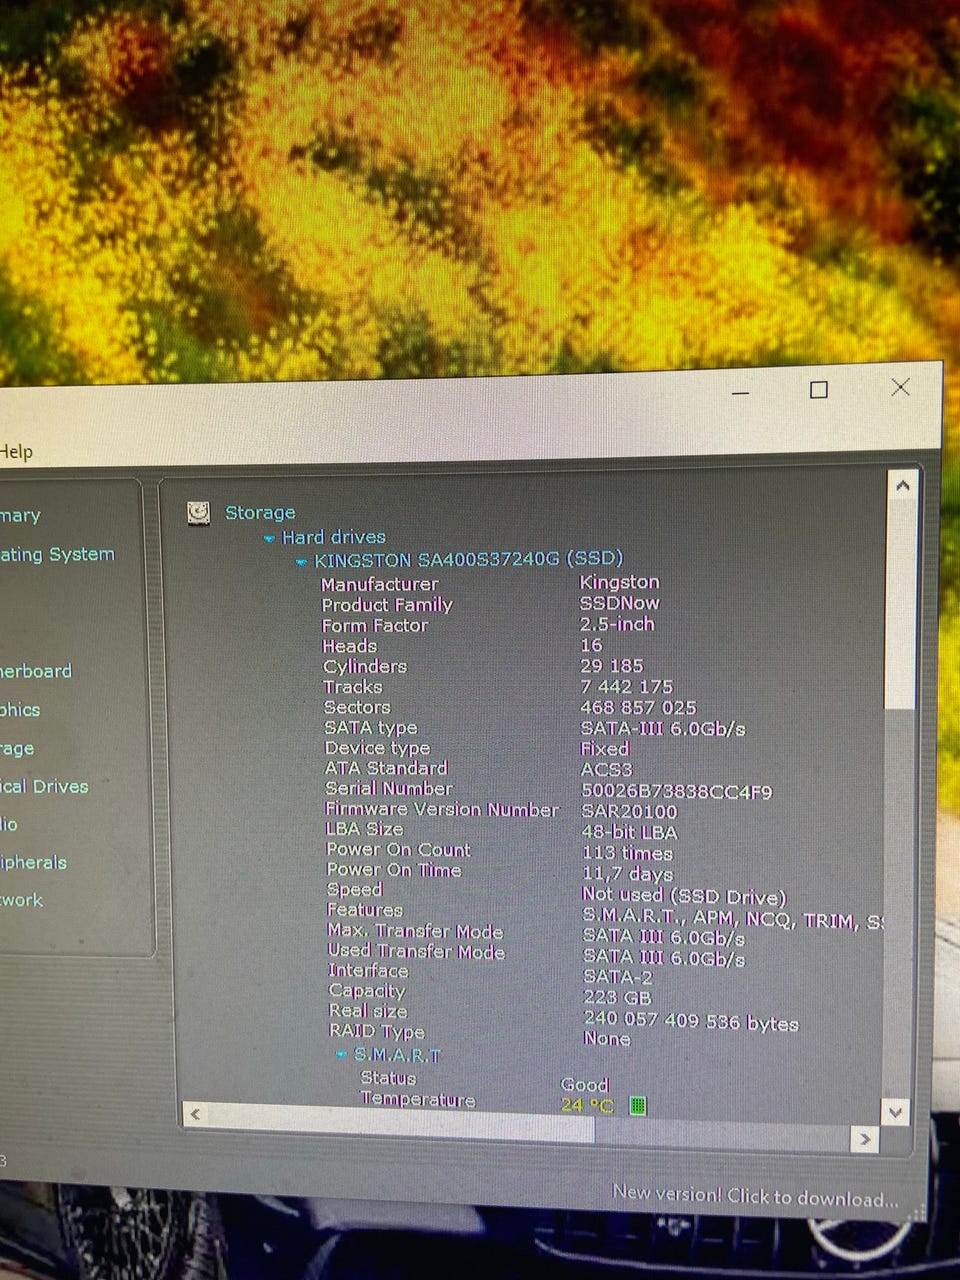Click the Used Transfer Mode label
The image size is (960, 1280).
click(416, 952)
